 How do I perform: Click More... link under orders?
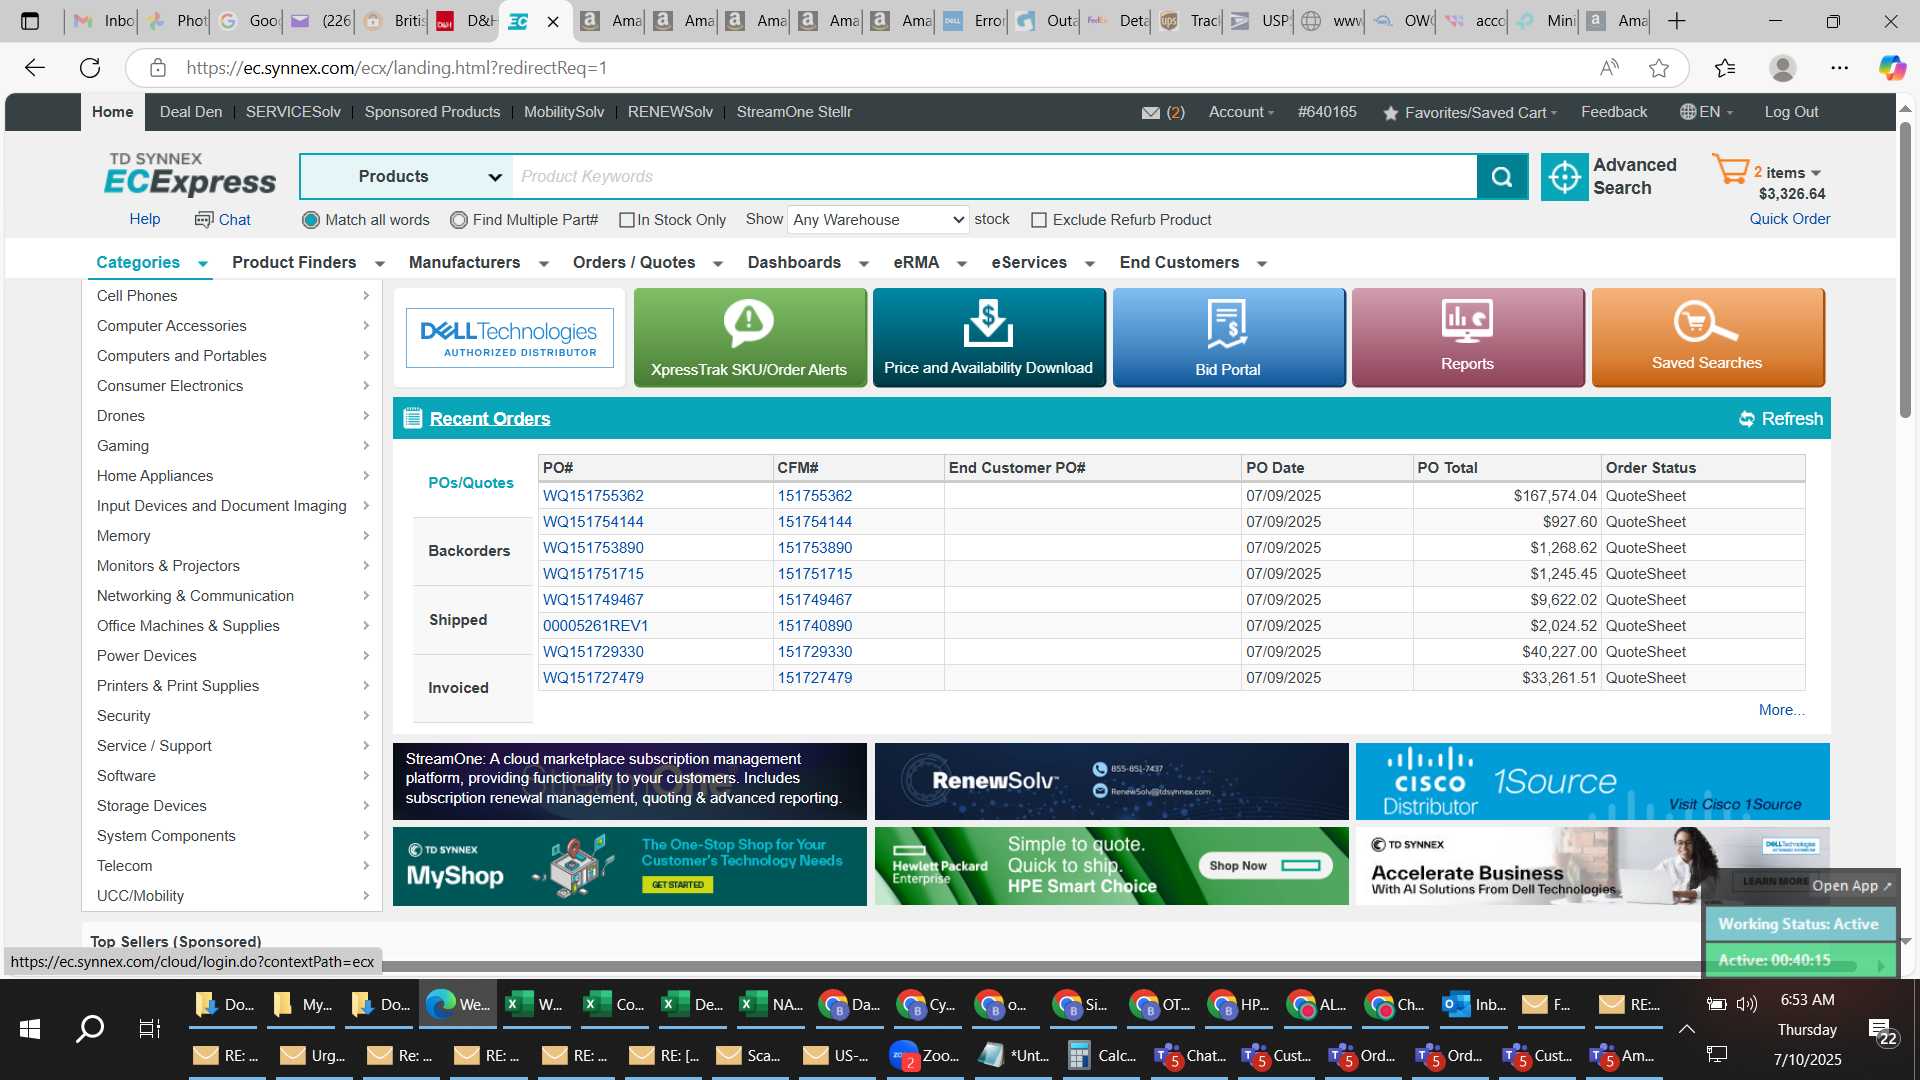pos(1781,710)
